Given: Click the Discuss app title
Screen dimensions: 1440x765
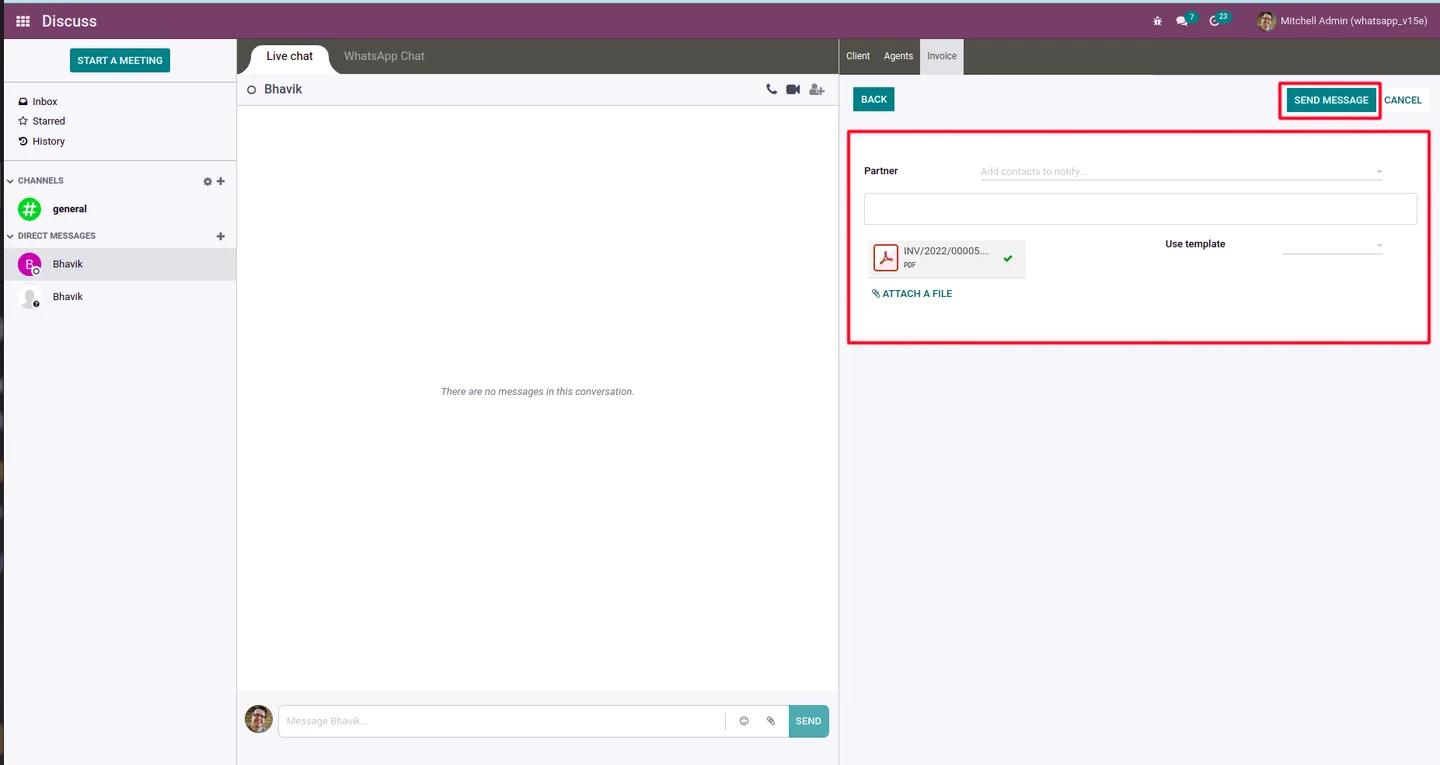Looking at the screenshot, I should (x=69, y=21).
